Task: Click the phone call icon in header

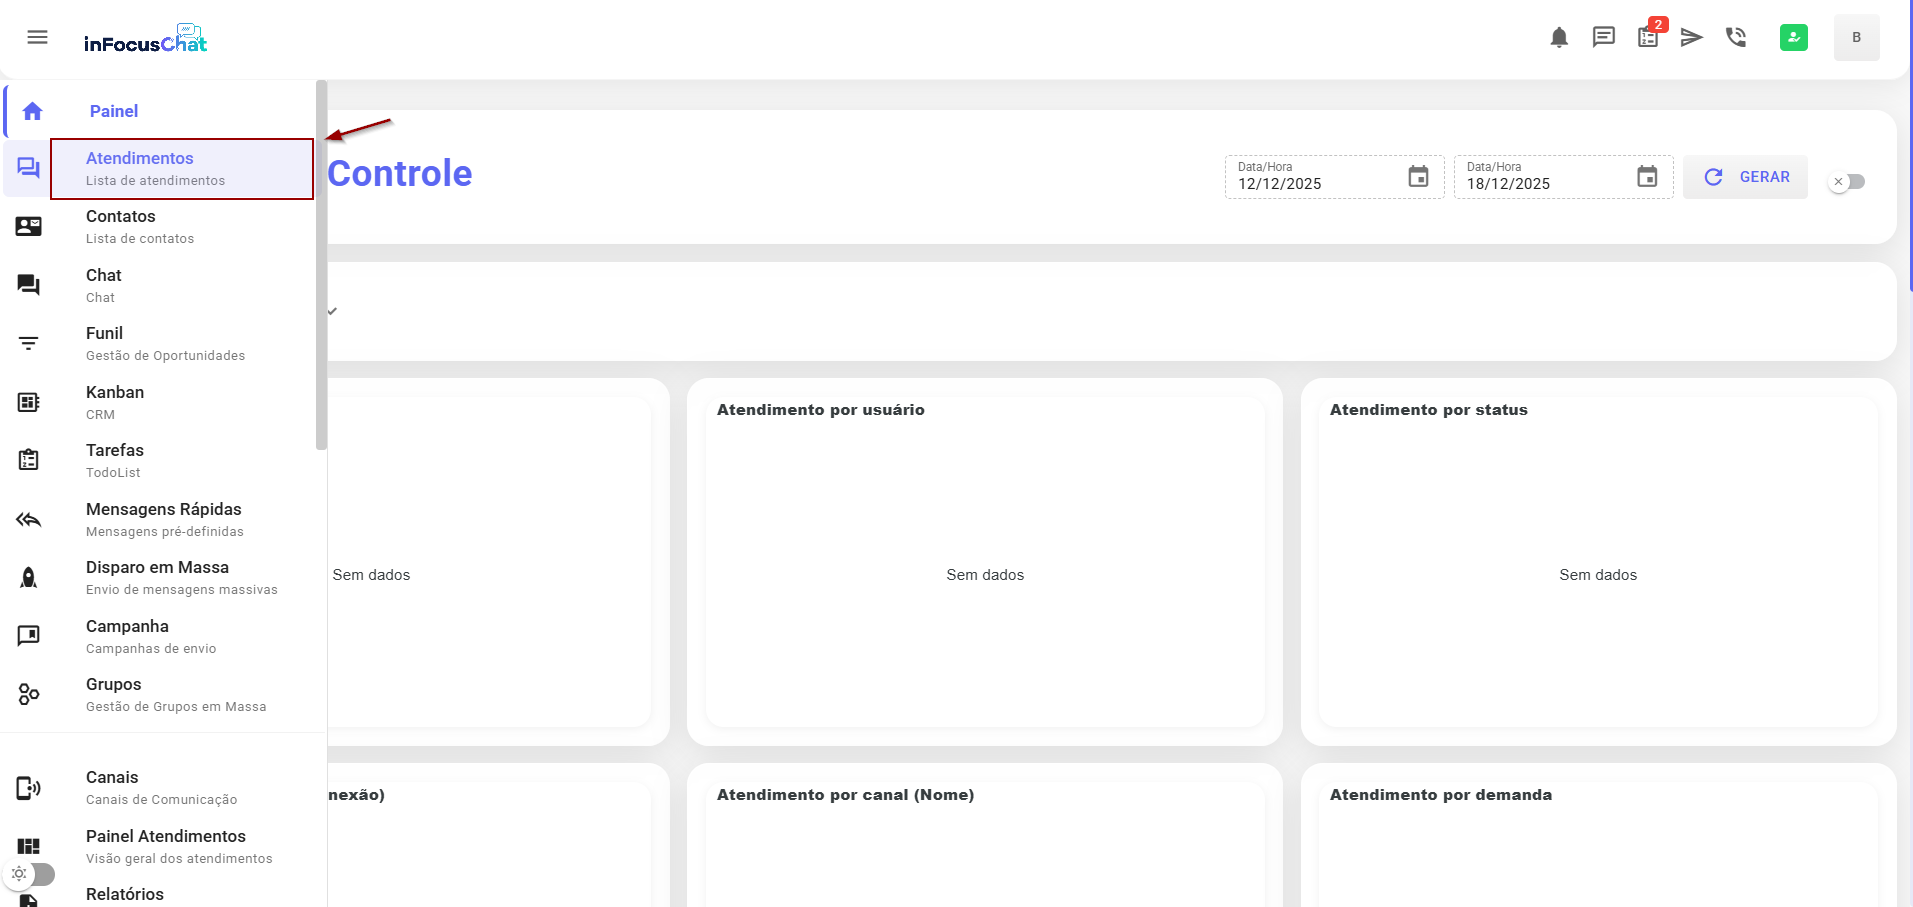Action: 1736,38
